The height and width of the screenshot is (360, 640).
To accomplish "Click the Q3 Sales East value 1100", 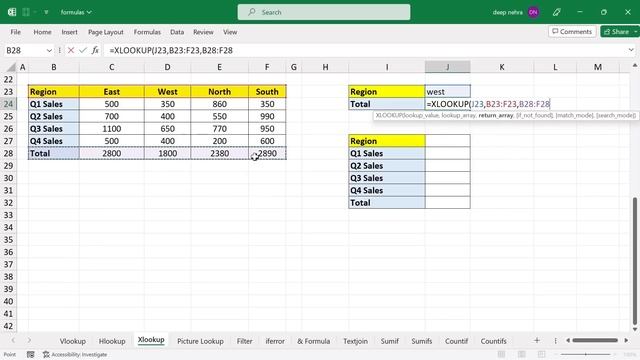I will click(x=111, y=129).
